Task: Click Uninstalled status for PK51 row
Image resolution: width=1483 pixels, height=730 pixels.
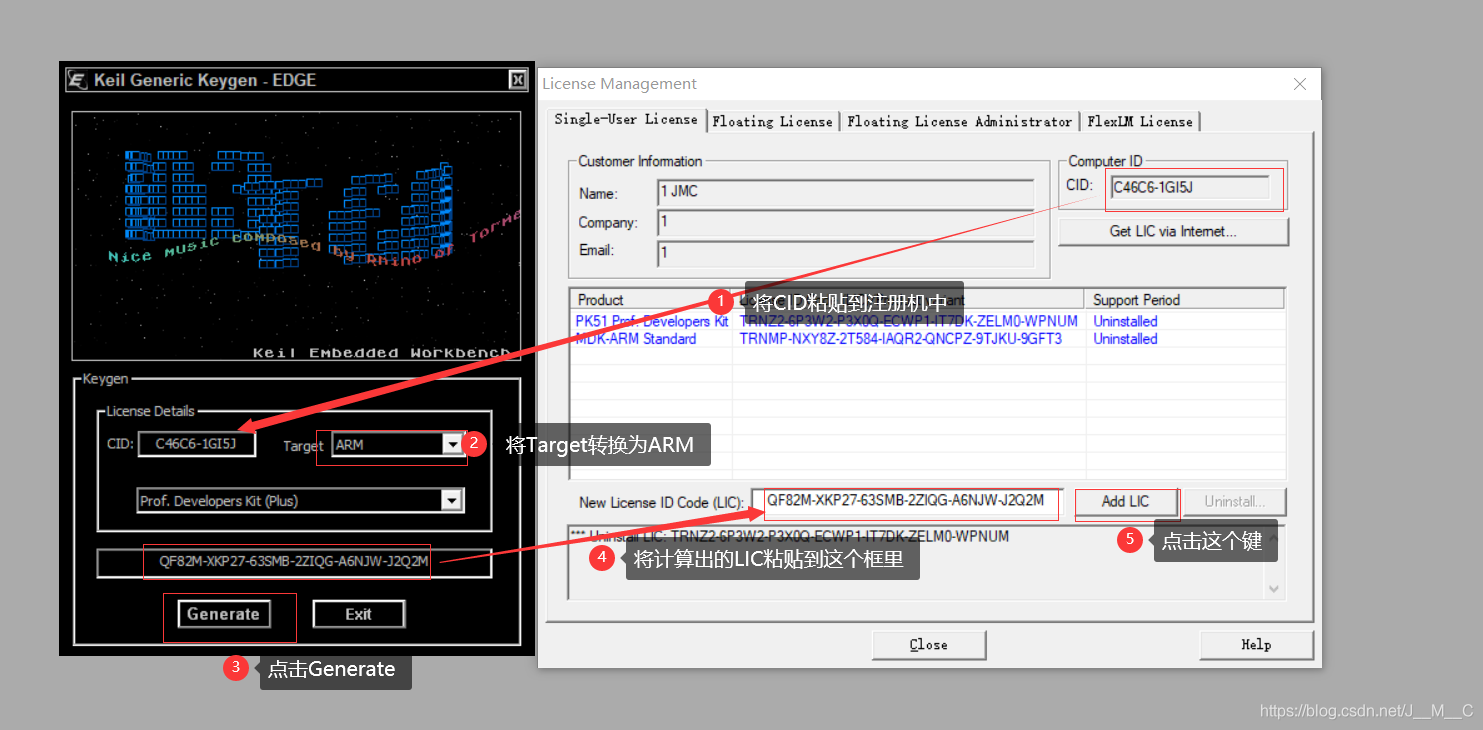Action: tap(1125, 321)
